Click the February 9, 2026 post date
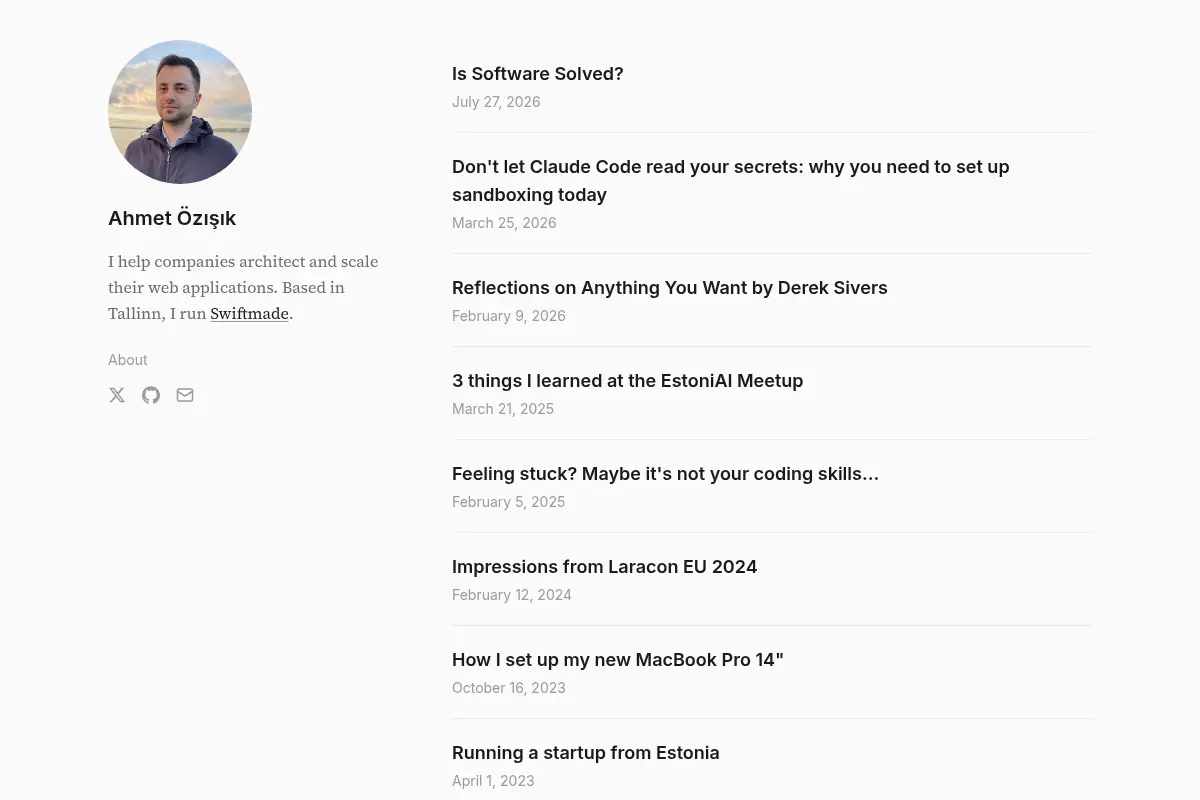This screenshot has height=800, width=1200. (x=509, y=316)
